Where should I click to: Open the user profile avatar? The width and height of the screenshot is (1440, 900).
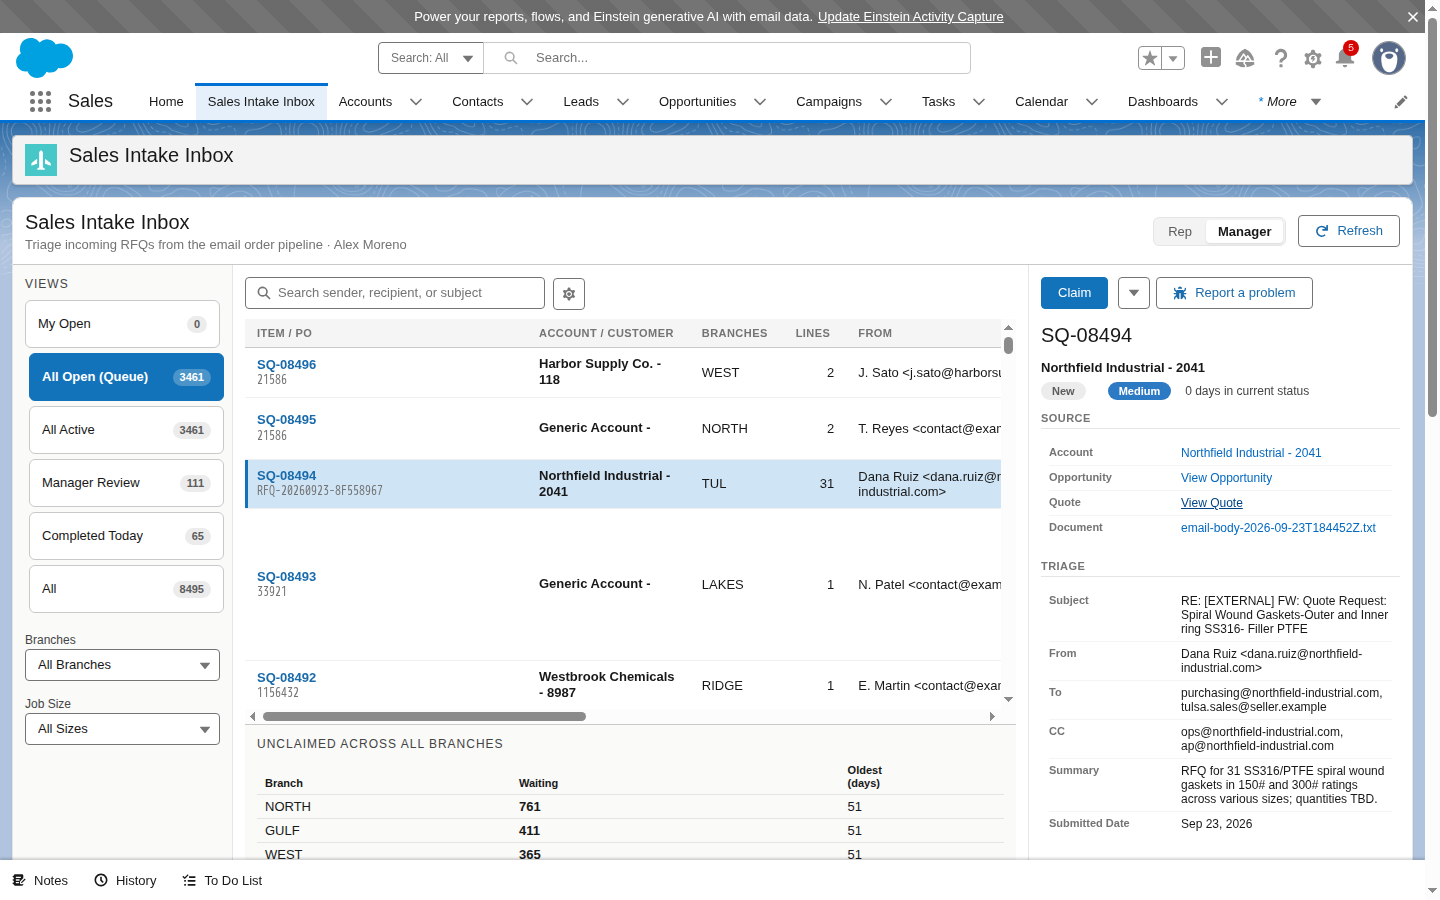[x=1389, y=58]
